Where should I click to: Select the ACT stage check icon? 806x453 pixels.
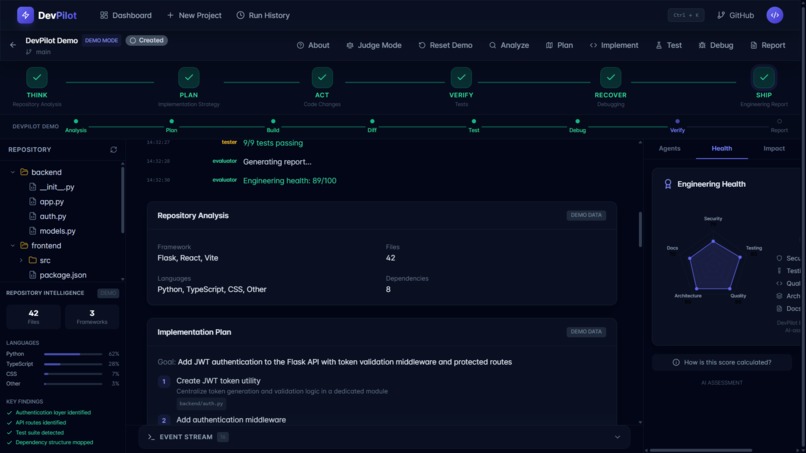click(322, 78)
